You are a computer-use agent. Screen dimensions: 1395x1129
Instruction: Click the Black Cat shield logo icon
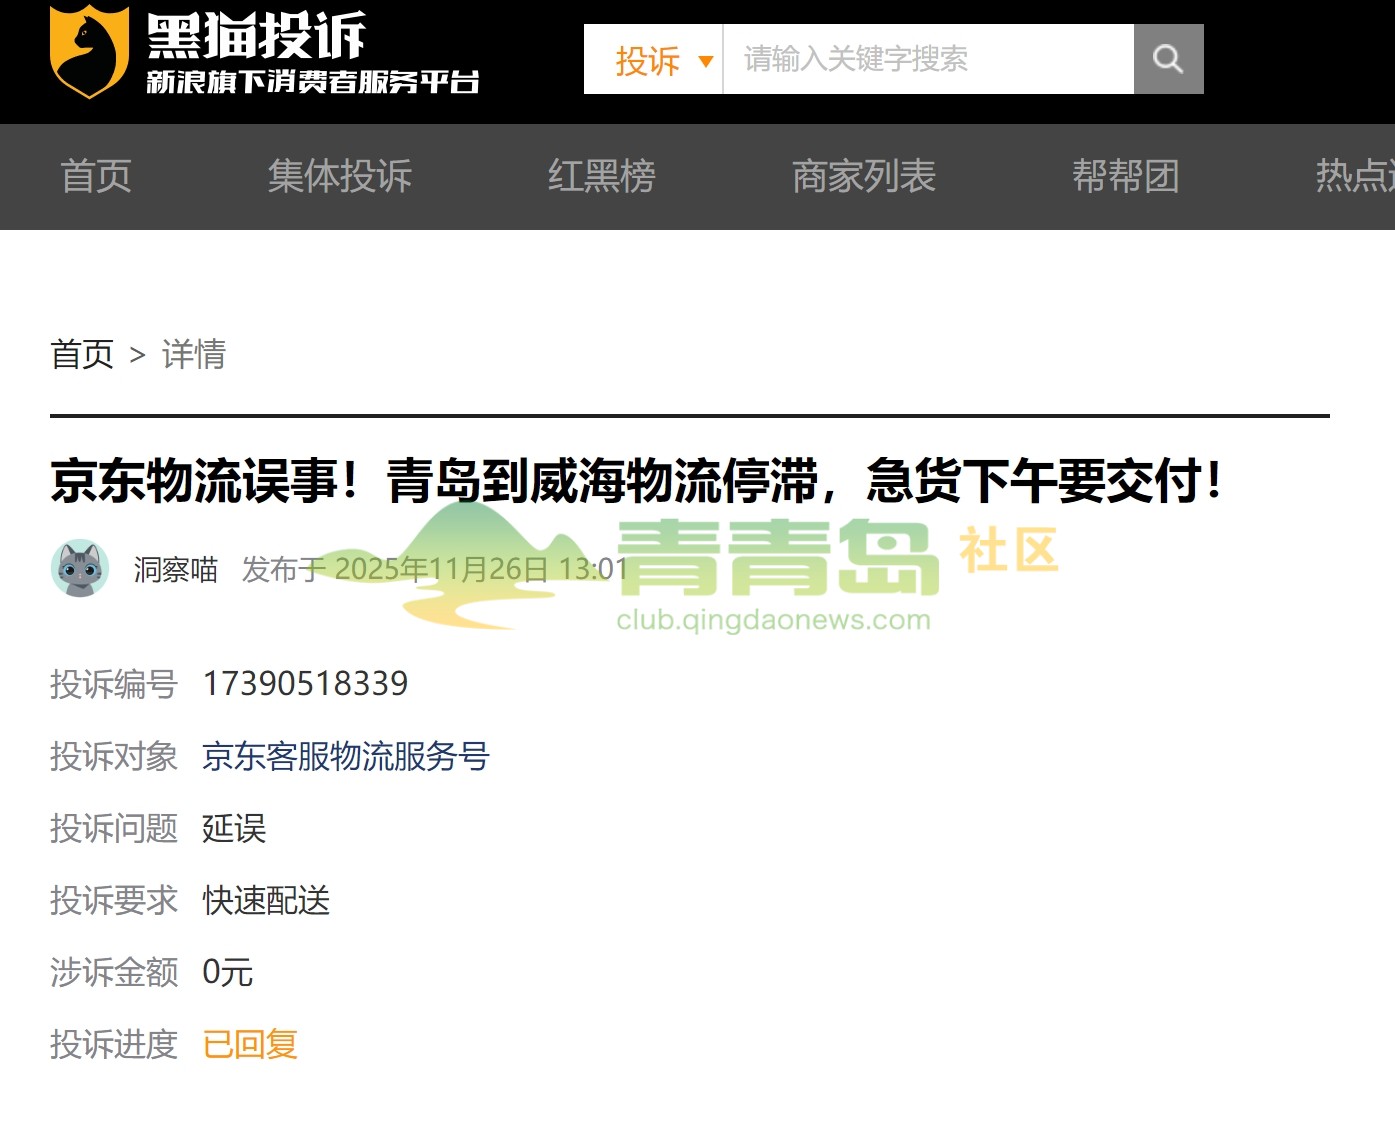pos(89,53)
